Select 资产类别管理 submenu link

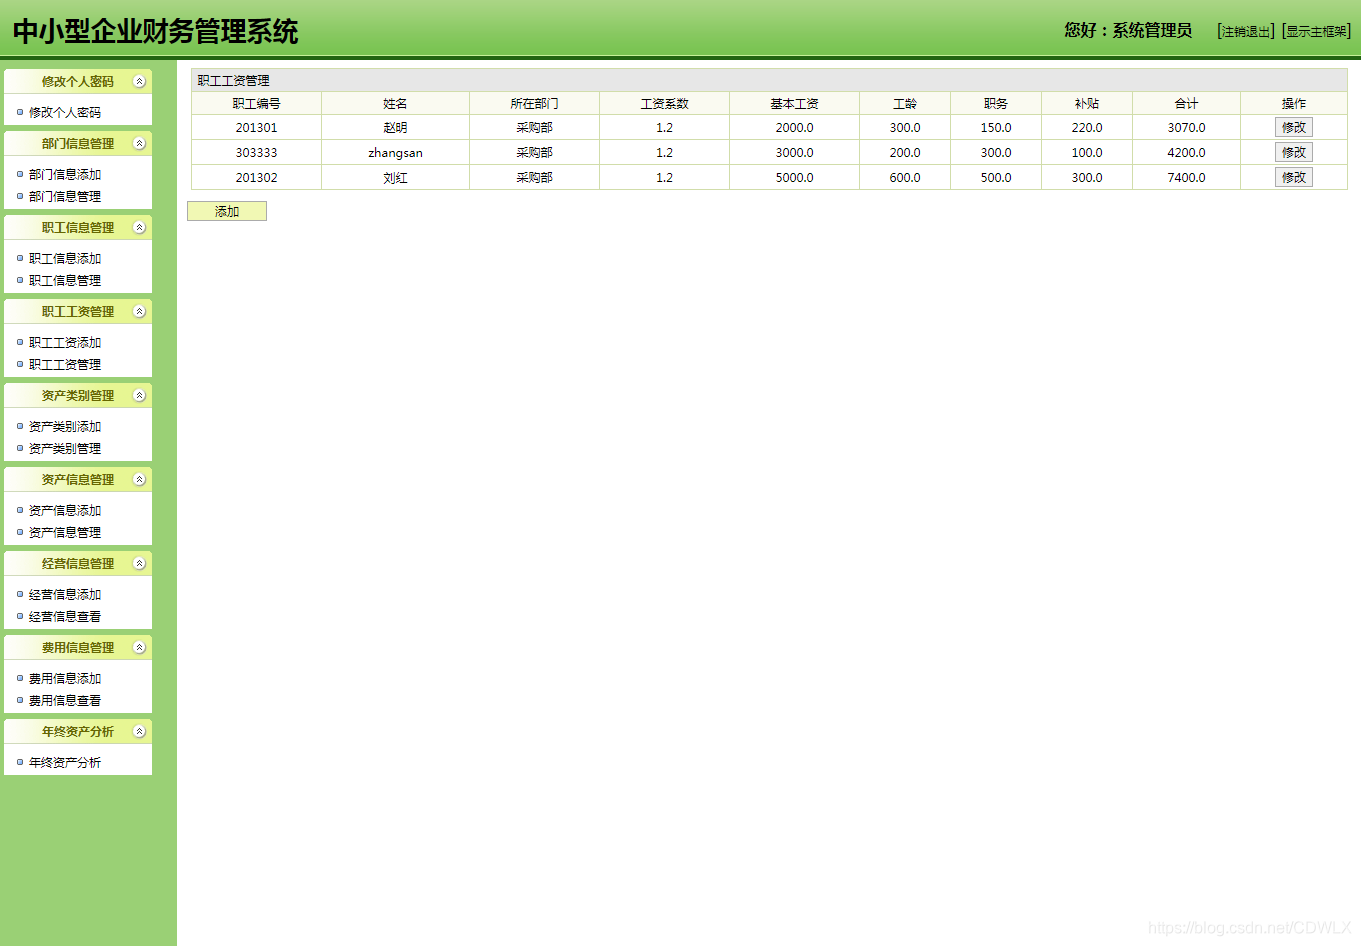(x=65, y=449)
